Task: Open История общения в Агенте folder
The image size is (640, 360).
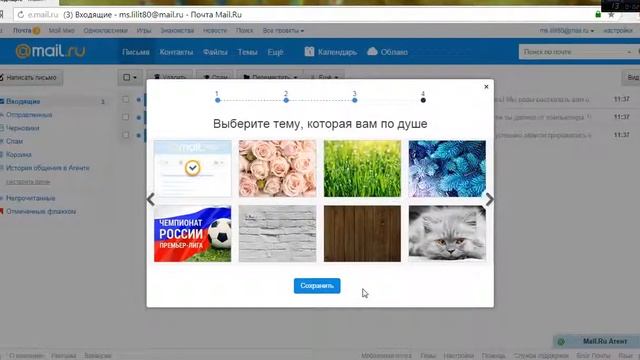Action: (47, 168)
